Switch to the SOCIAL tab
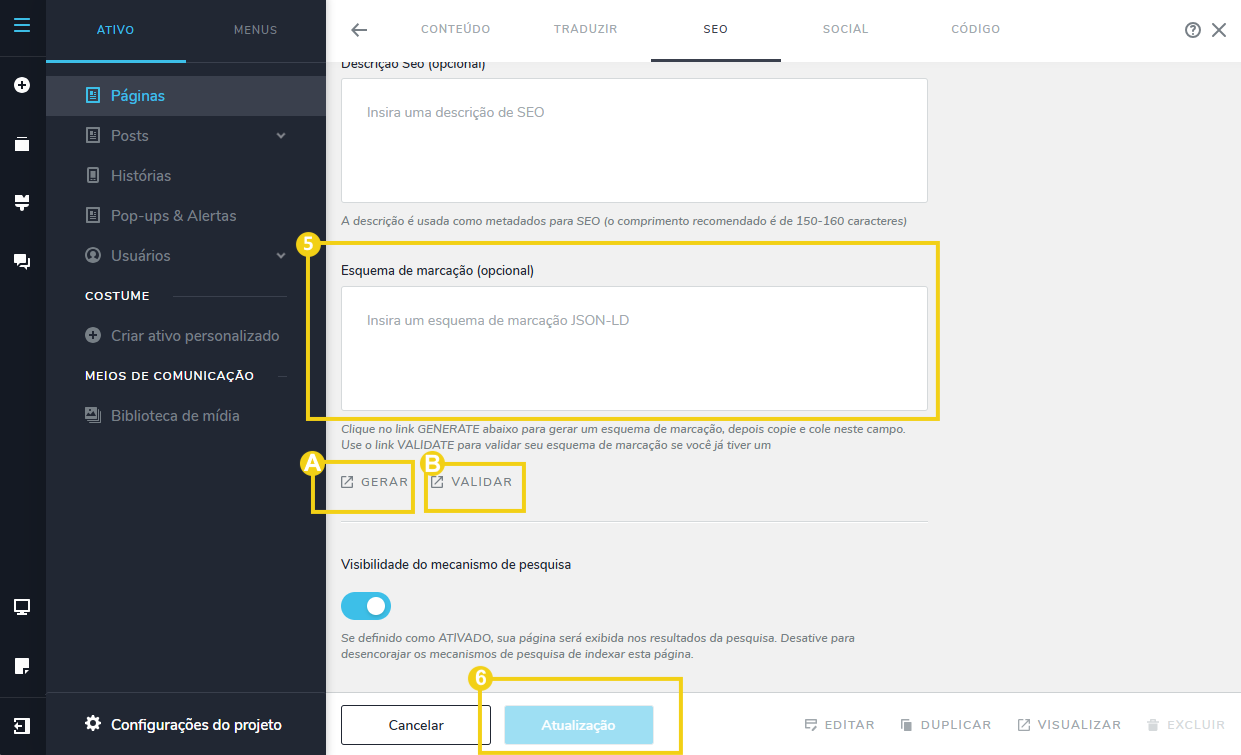 tap(845, 30)
